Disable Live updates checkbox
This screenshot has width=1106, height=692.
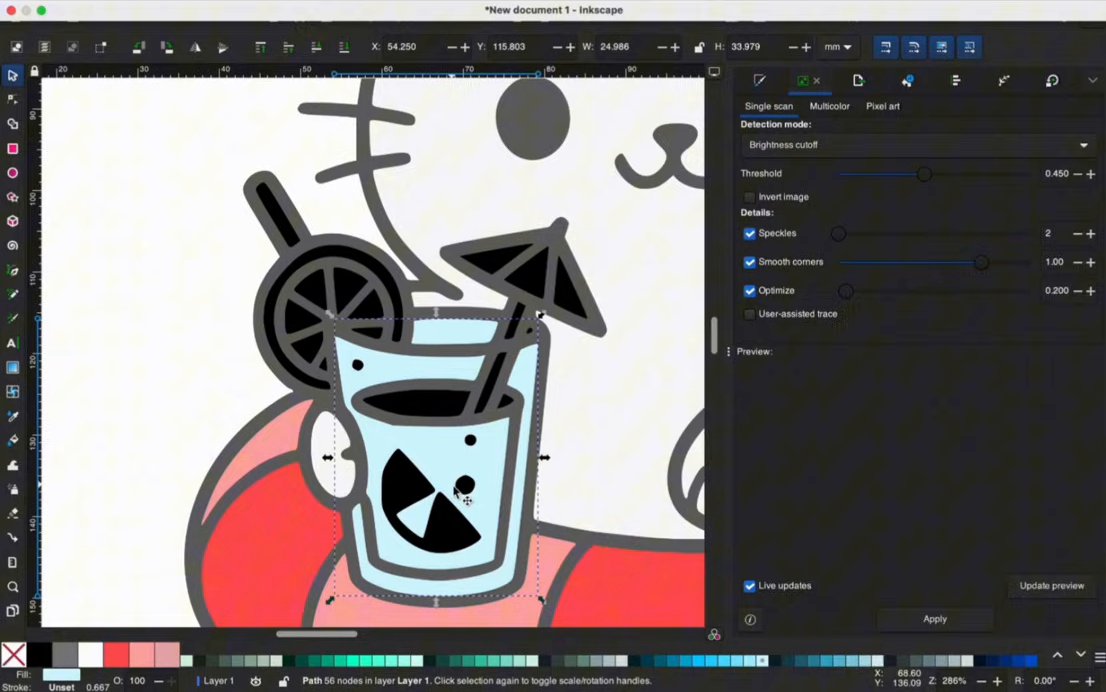tap(749, 586)
